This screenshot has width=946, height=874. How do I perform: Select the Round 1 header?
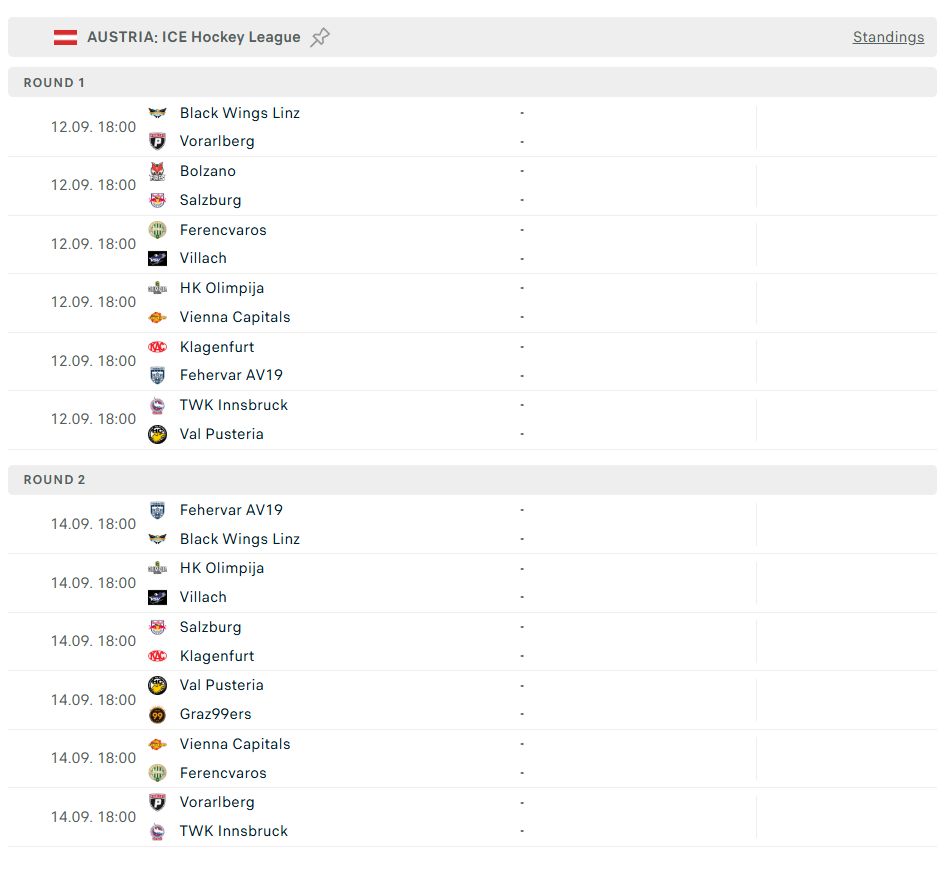pyautogui.click(x=55, y=83)
